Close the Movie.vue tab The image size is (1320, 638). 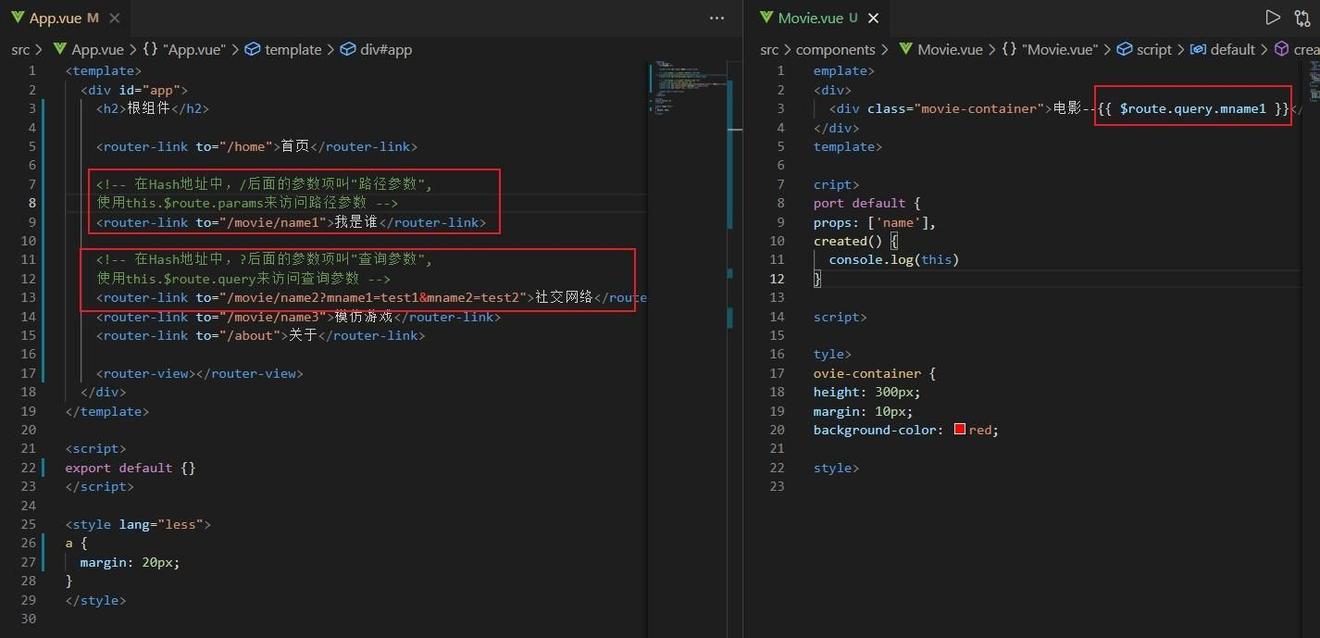[x=873, y=18]
